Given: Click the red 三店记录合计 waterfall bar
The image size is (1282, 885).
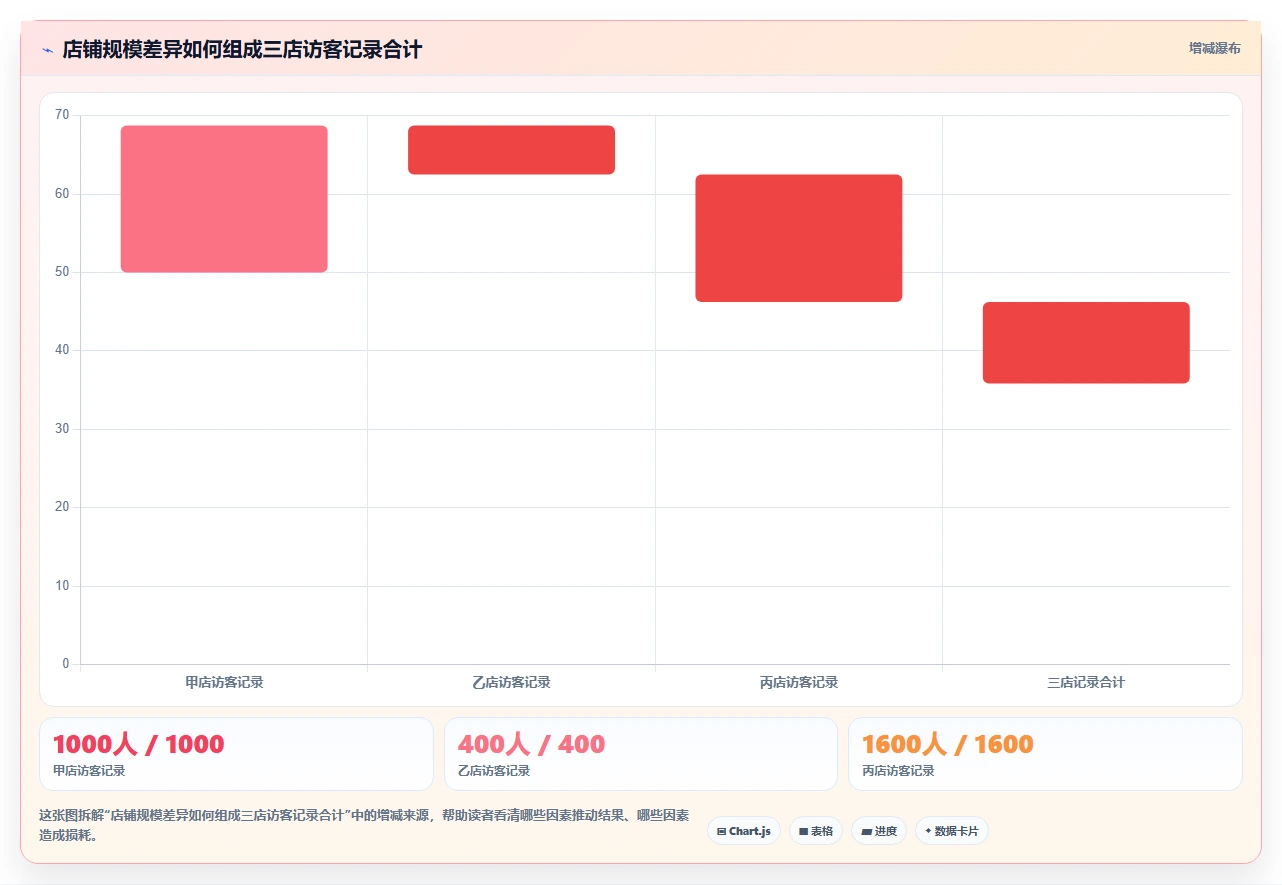Looking at the screenshot, I should click(1086, 343).
